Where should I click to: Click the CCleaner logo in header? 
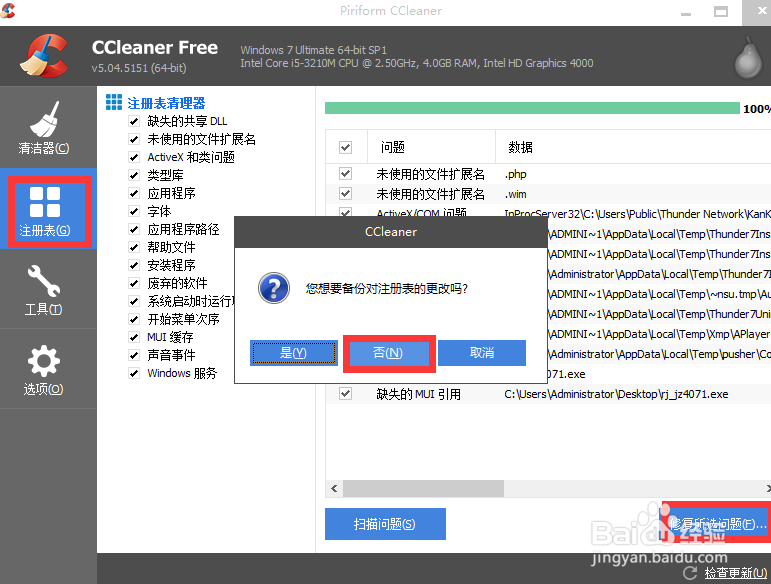point(44,56)
